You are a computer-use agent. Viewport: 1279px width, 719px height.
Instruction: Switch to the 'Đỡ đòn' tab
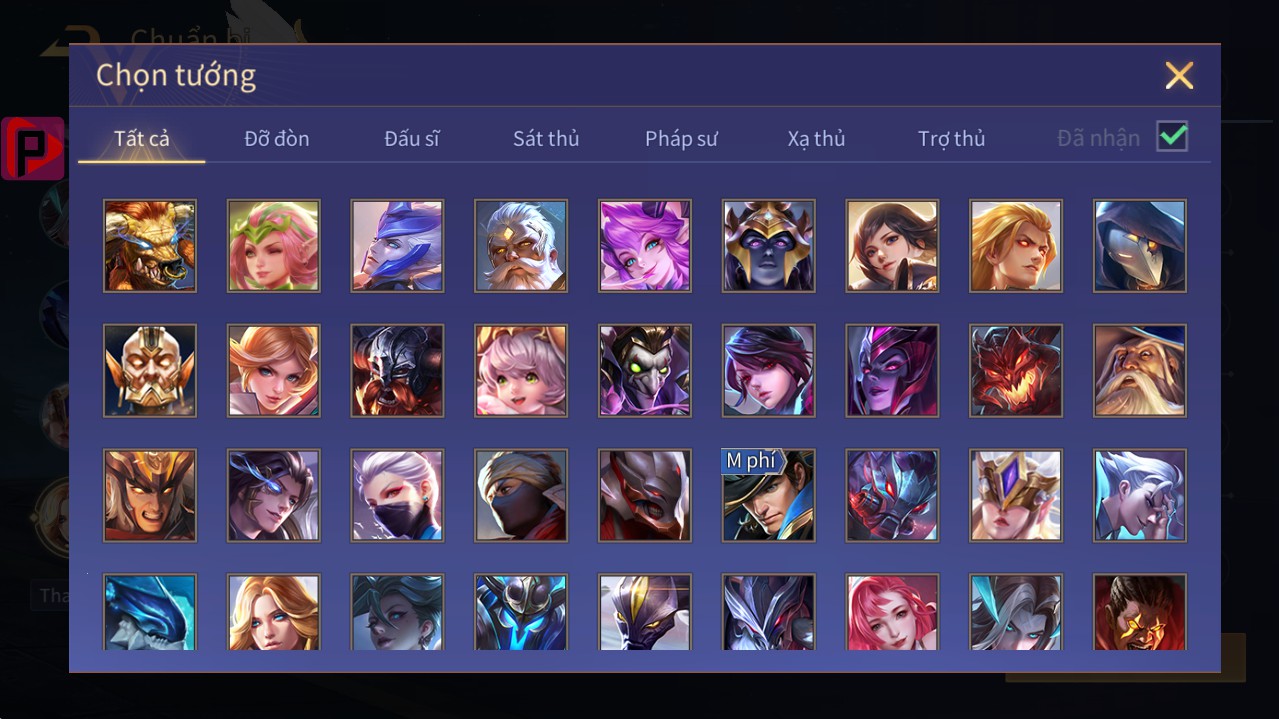277,139
